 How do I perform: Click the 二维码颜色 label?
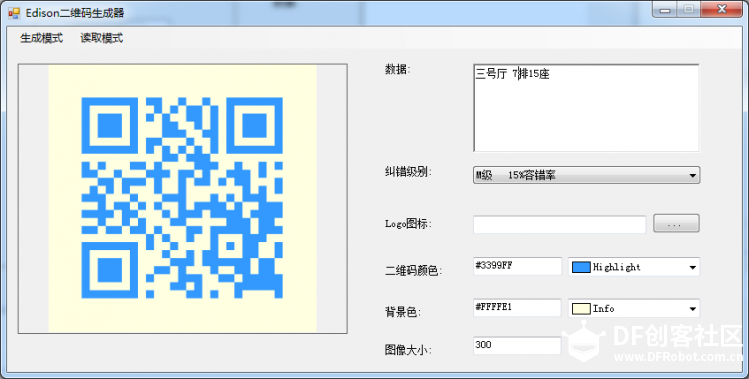pos(414,271)
